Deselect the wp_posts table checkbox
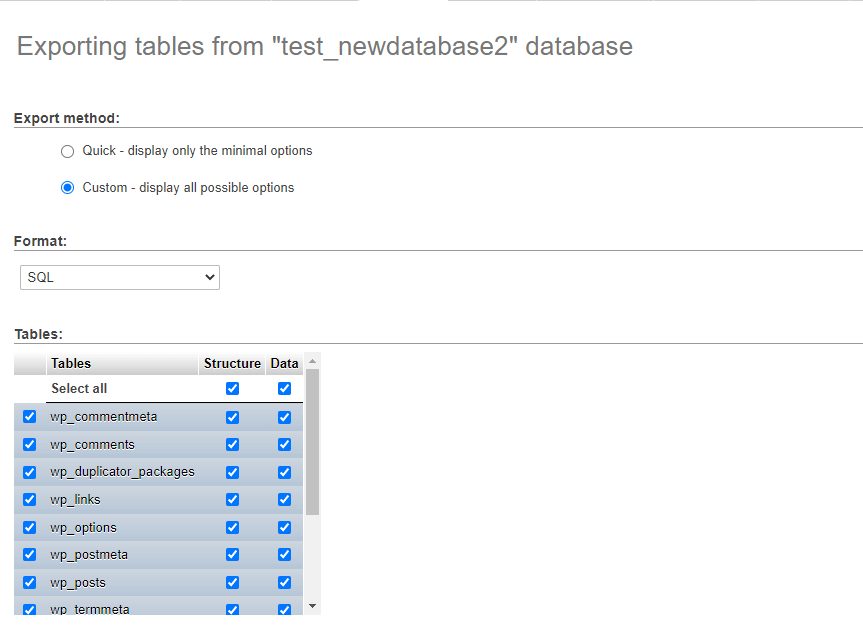The image size is (863, 637). (x=29, y=582)
